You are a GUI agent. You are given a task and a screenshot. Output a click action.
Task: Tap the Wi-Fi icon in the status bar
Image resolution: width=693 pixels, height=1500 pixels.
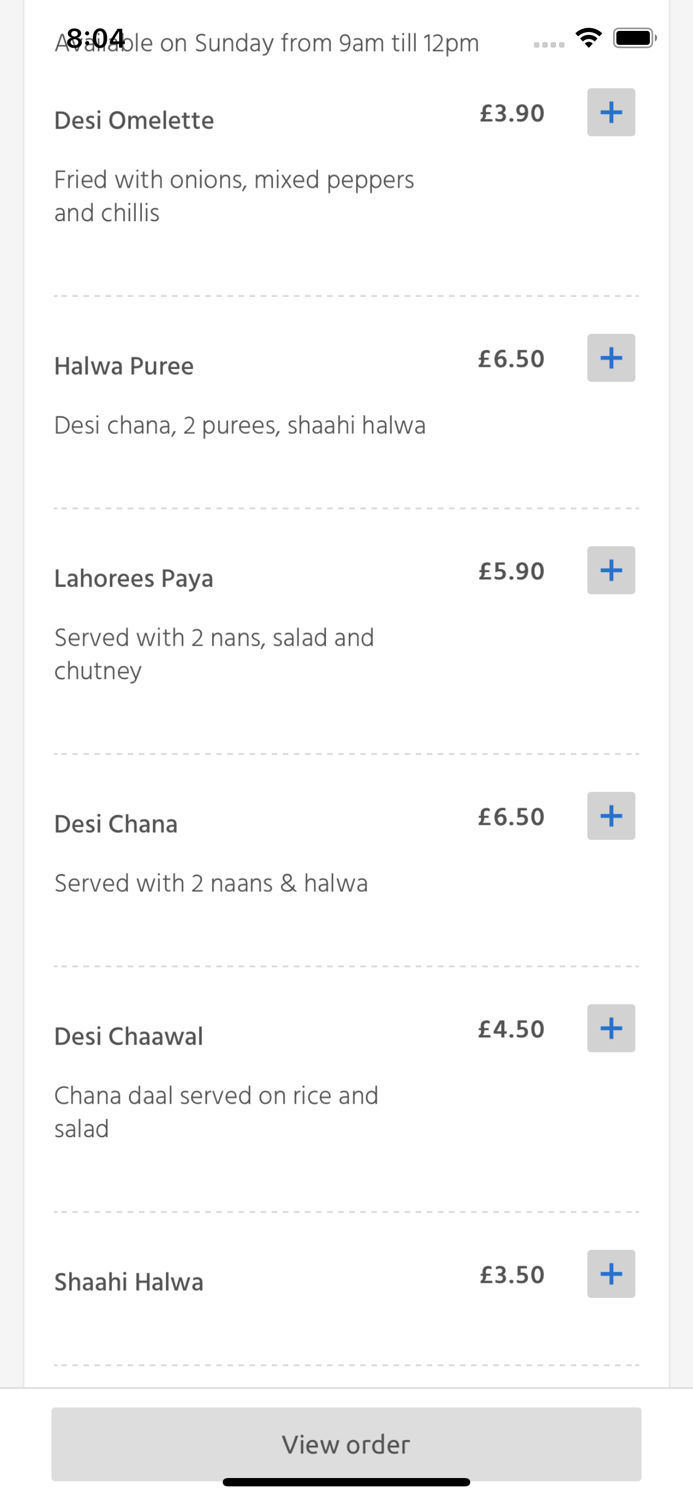click(x=588, y=37)
